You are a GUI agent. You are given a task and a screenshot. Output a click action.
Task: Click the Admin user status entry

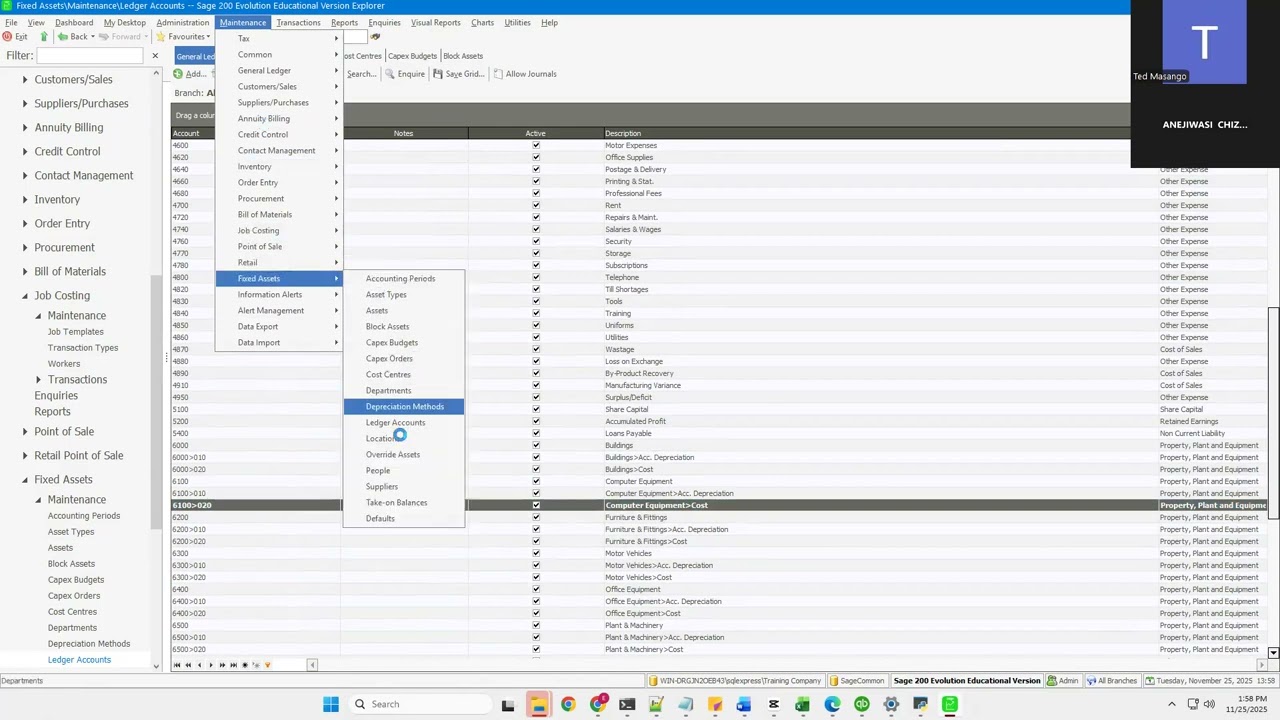pyautogui.click(x=1062, y=681)
